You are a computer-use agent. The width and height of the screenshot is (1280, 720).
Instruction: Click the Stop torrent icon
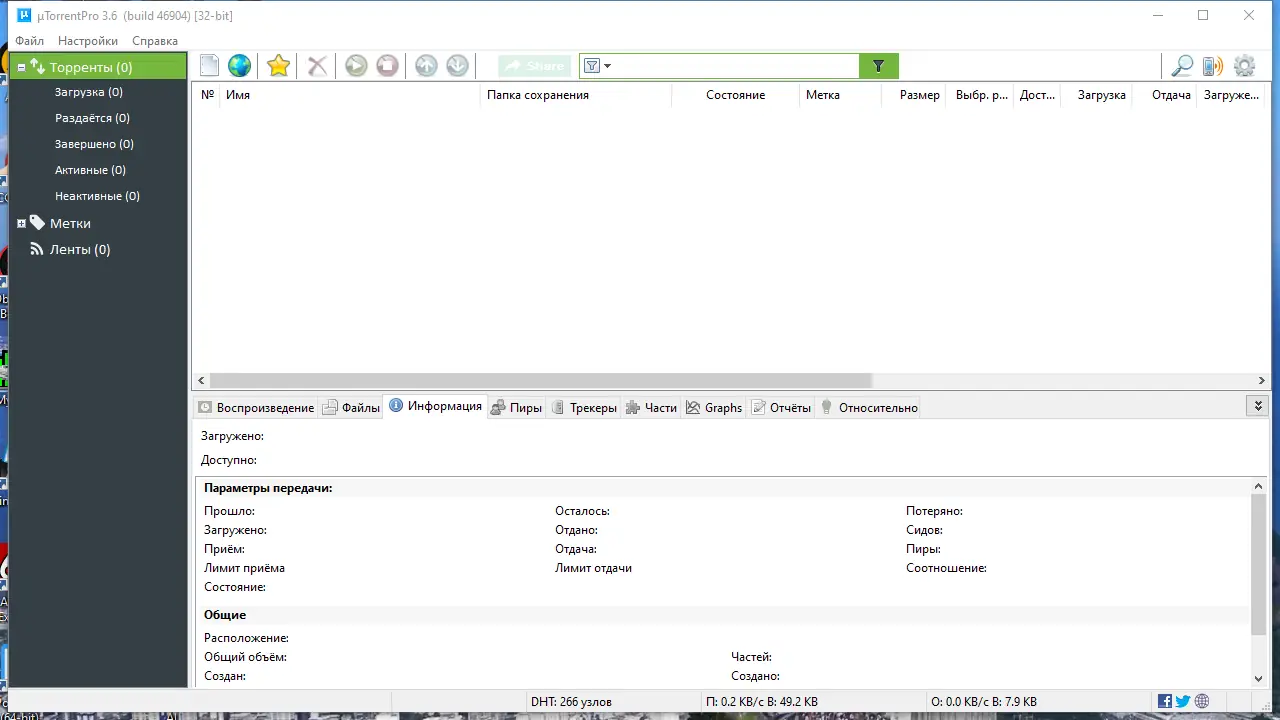click(x=387, y=66)
